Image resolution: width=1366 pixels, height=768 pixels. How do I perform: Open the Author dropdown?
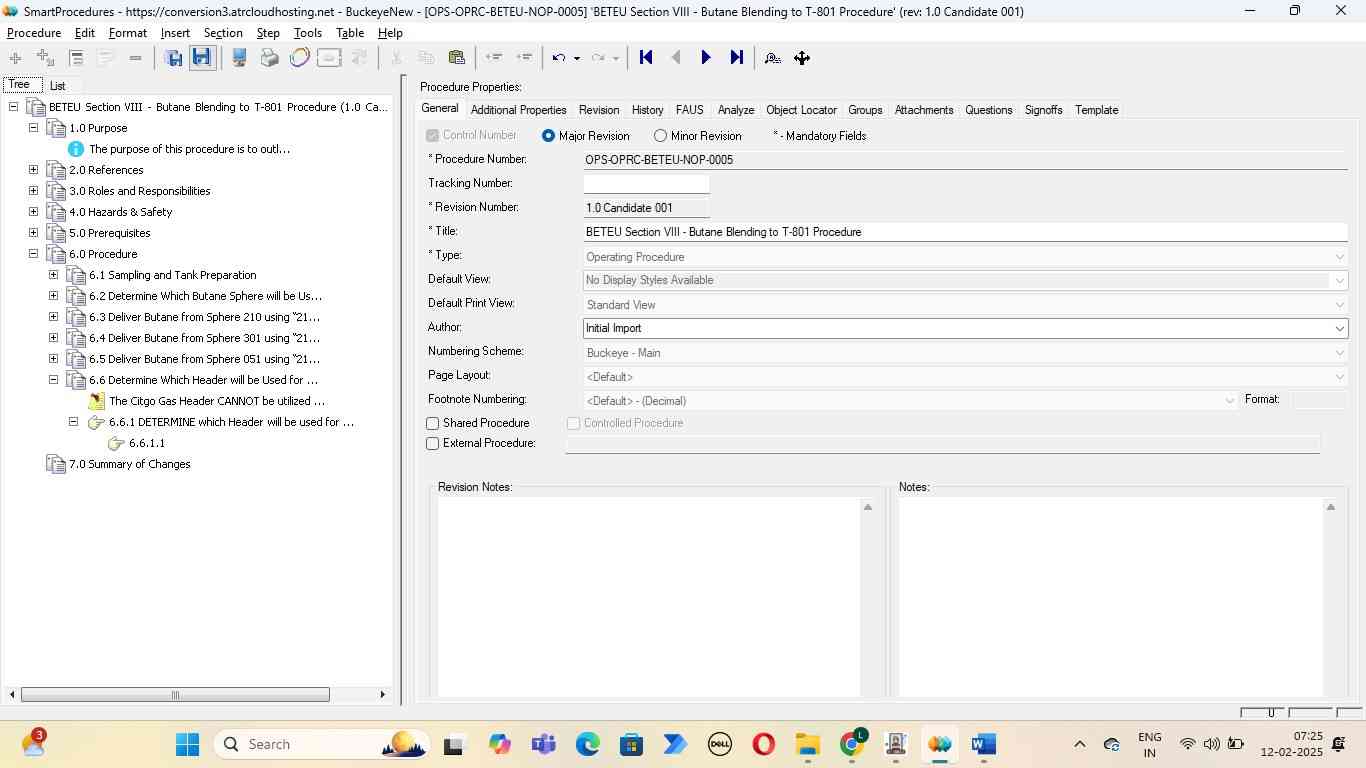[x=1339, y=328]
